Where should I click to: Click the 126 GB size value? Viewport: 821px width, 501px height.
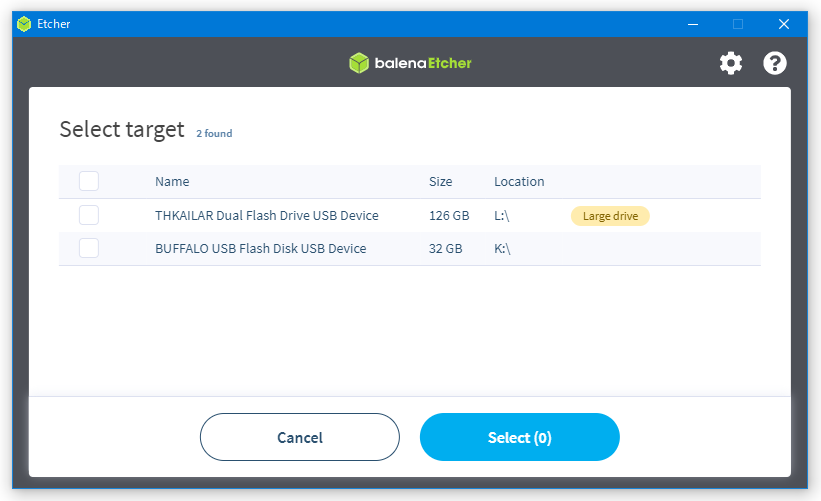(x=449, y=216)
